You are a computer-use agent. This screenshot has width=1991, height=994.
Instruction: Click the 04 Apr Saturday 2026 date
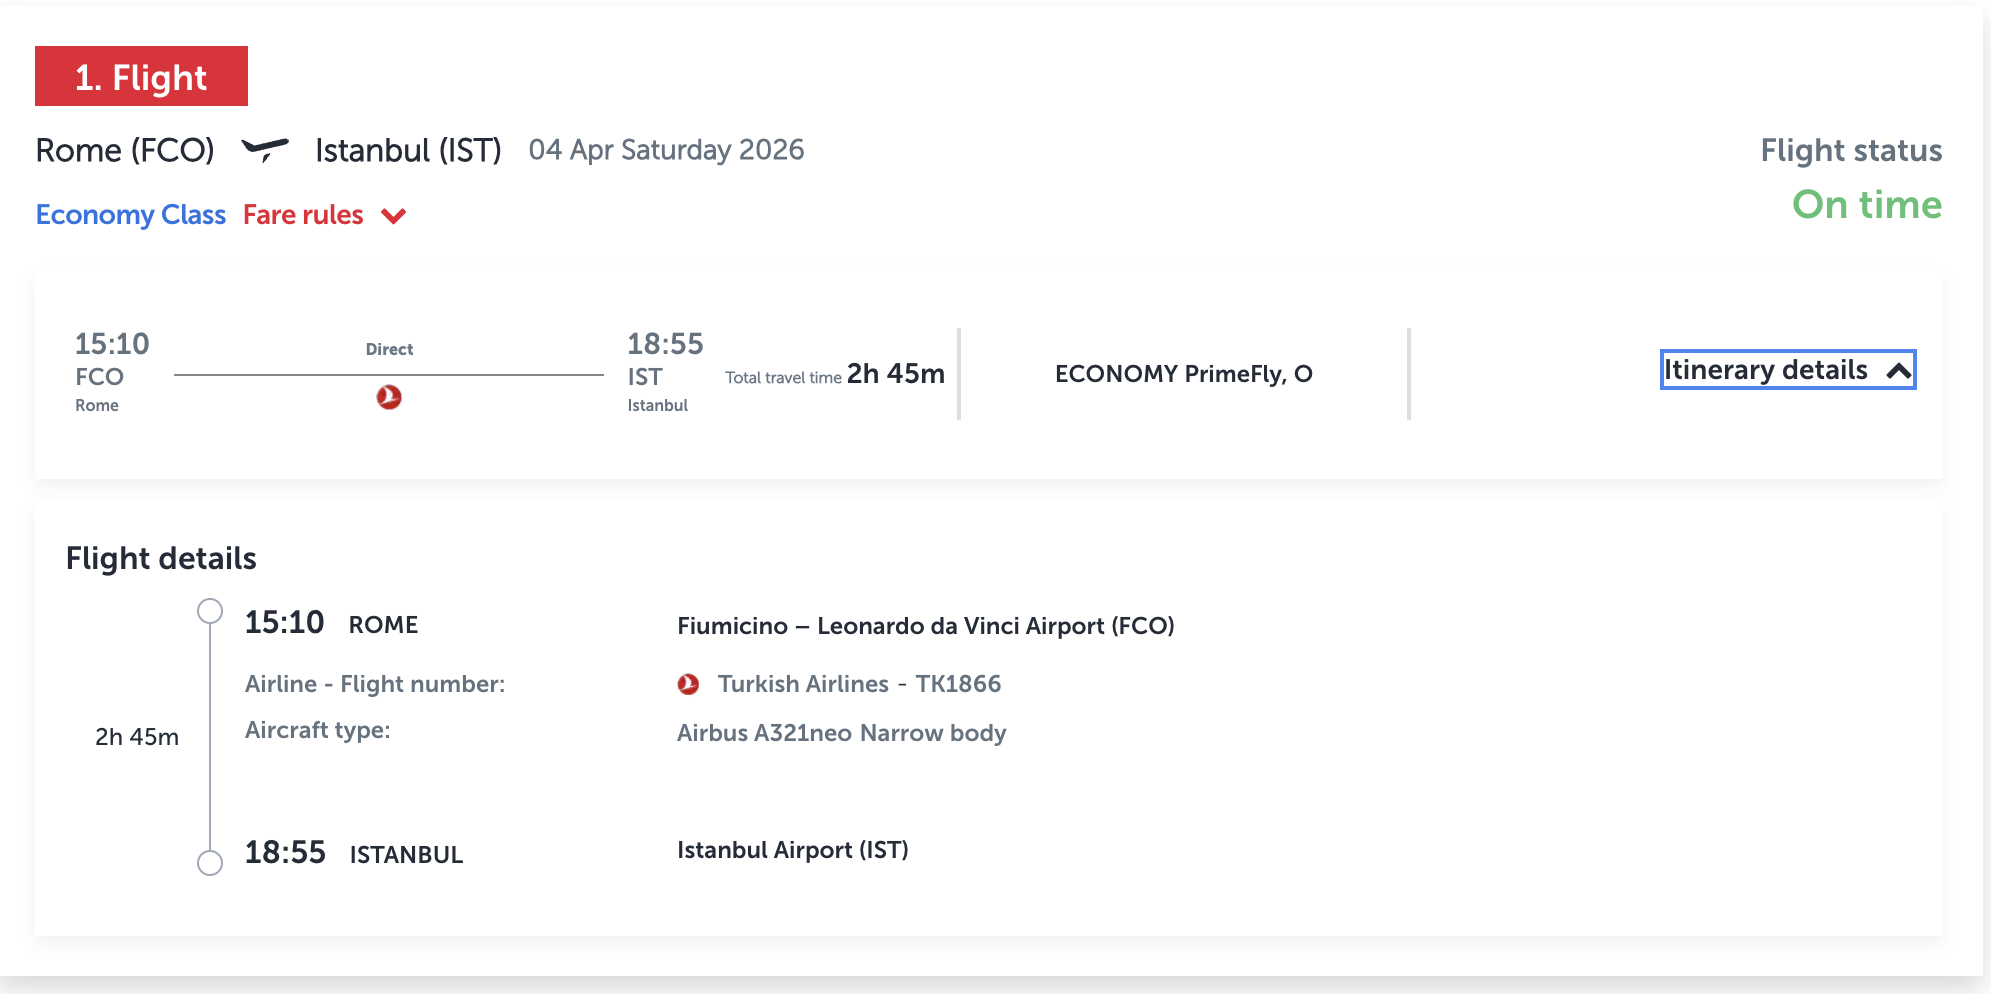tap(666, 150)
